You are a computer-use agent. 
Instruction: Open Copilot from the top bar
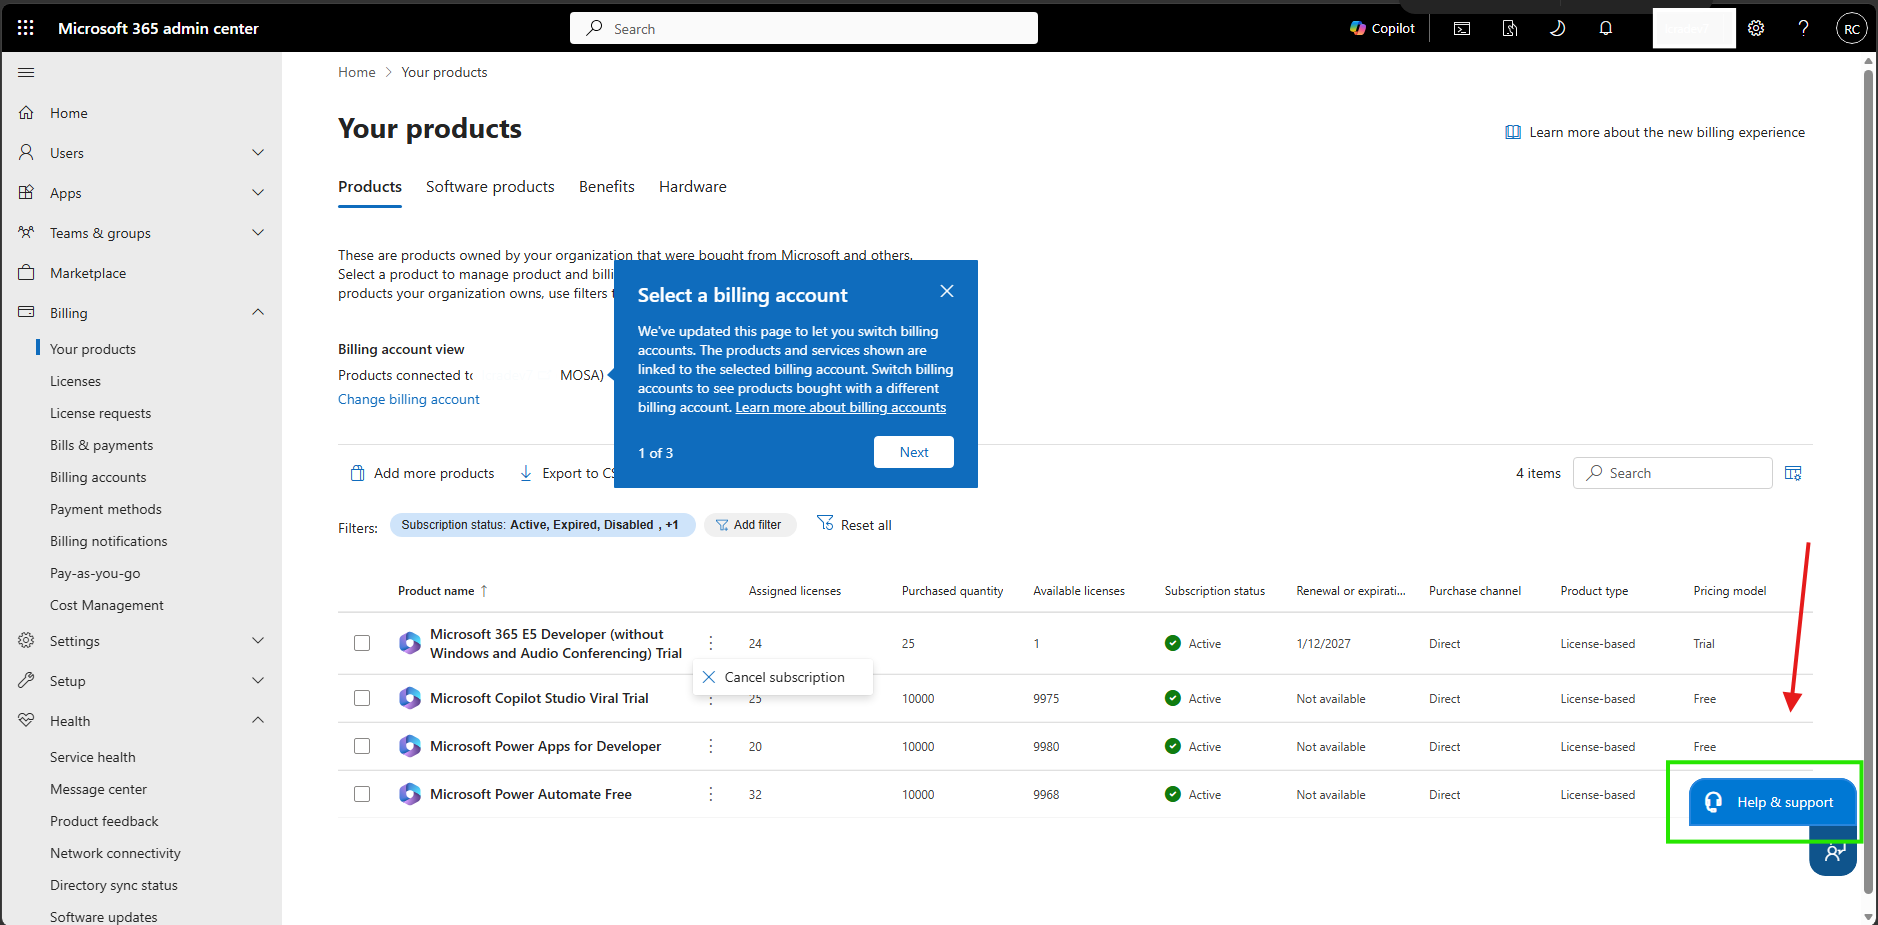click(x=1382, y=28)
